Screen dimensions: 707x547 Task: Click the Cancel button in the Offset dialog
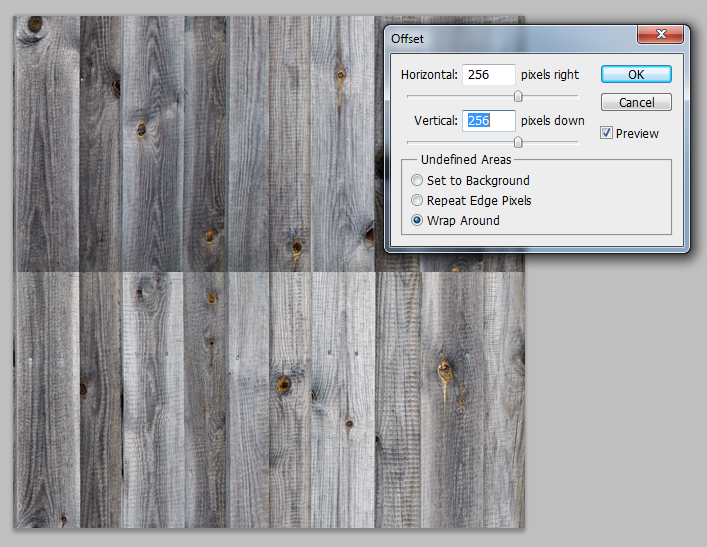coord(636,102)
